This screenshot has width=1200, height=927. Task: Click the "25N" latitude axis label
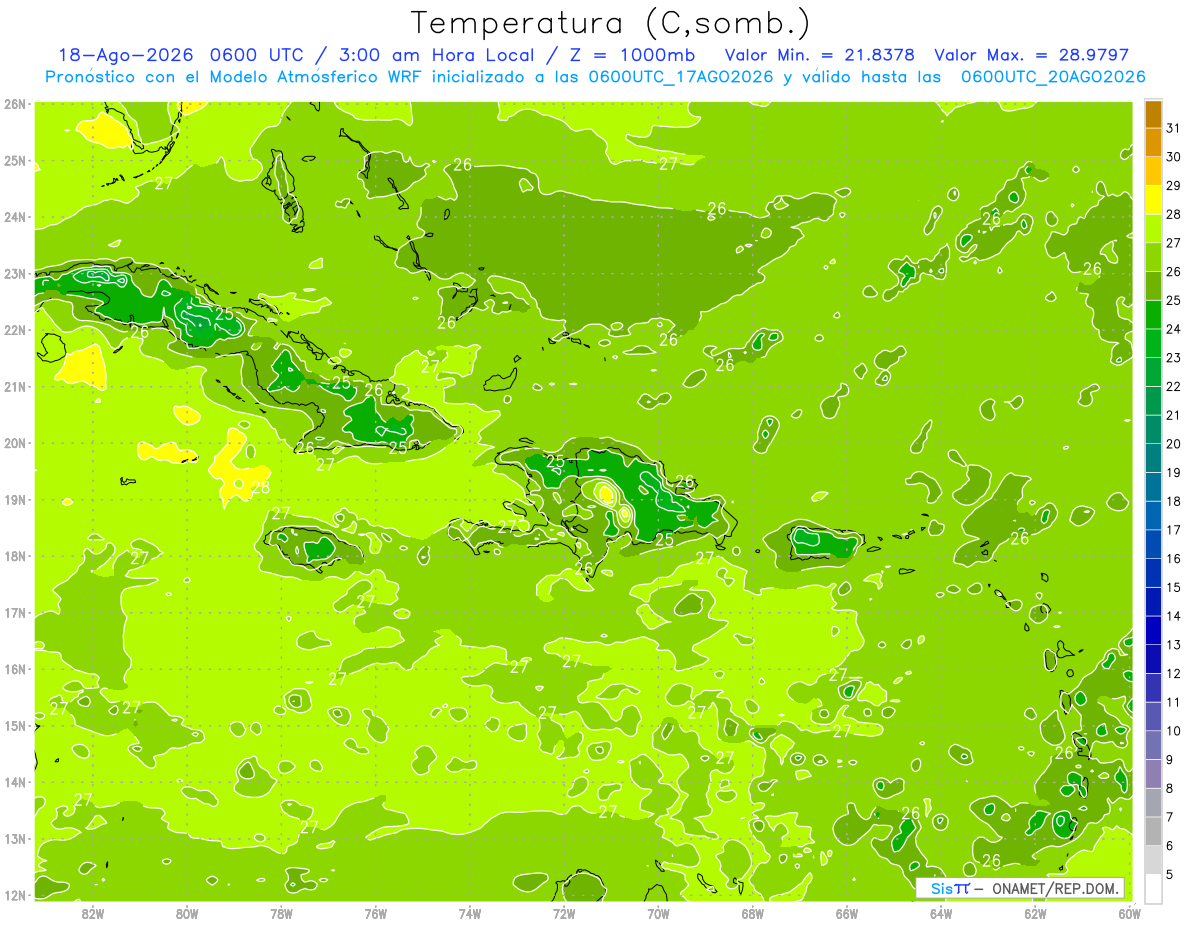(15, 161)
